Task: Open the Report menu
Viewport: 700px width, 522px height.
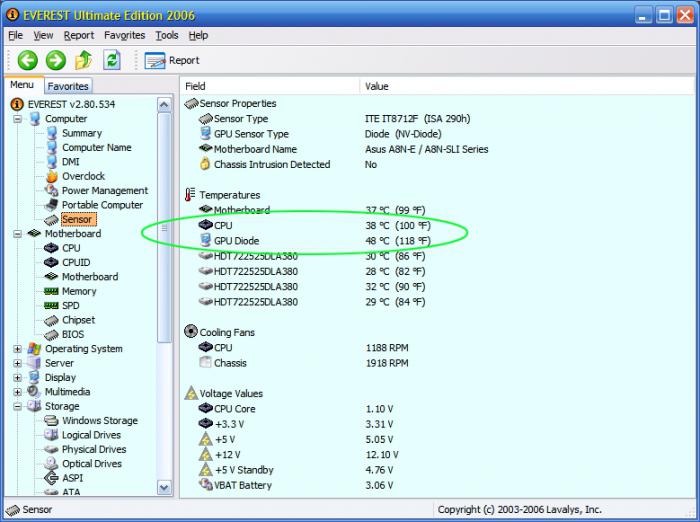Action: 79,35
